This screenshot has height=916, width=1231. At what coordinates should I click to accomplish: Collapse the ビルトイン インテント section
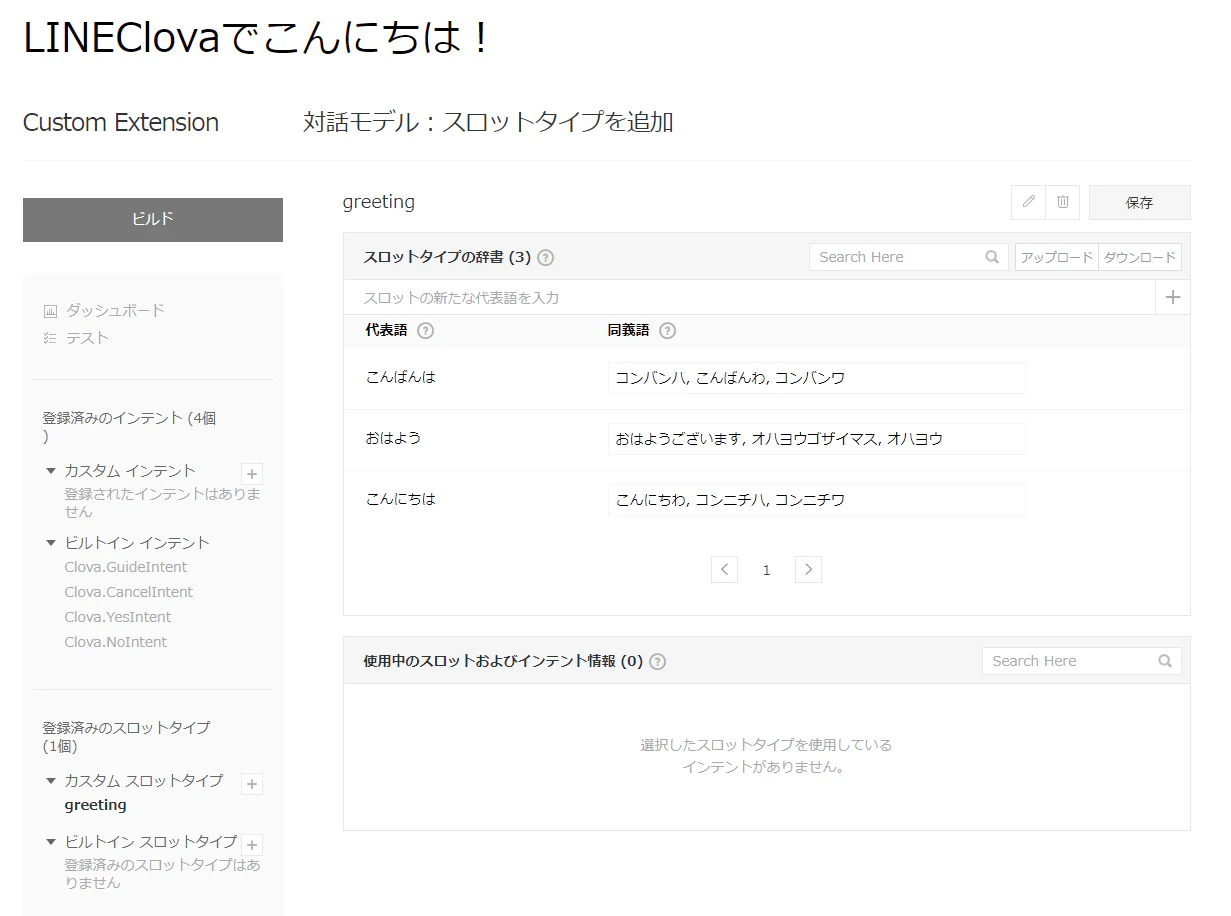51,543
